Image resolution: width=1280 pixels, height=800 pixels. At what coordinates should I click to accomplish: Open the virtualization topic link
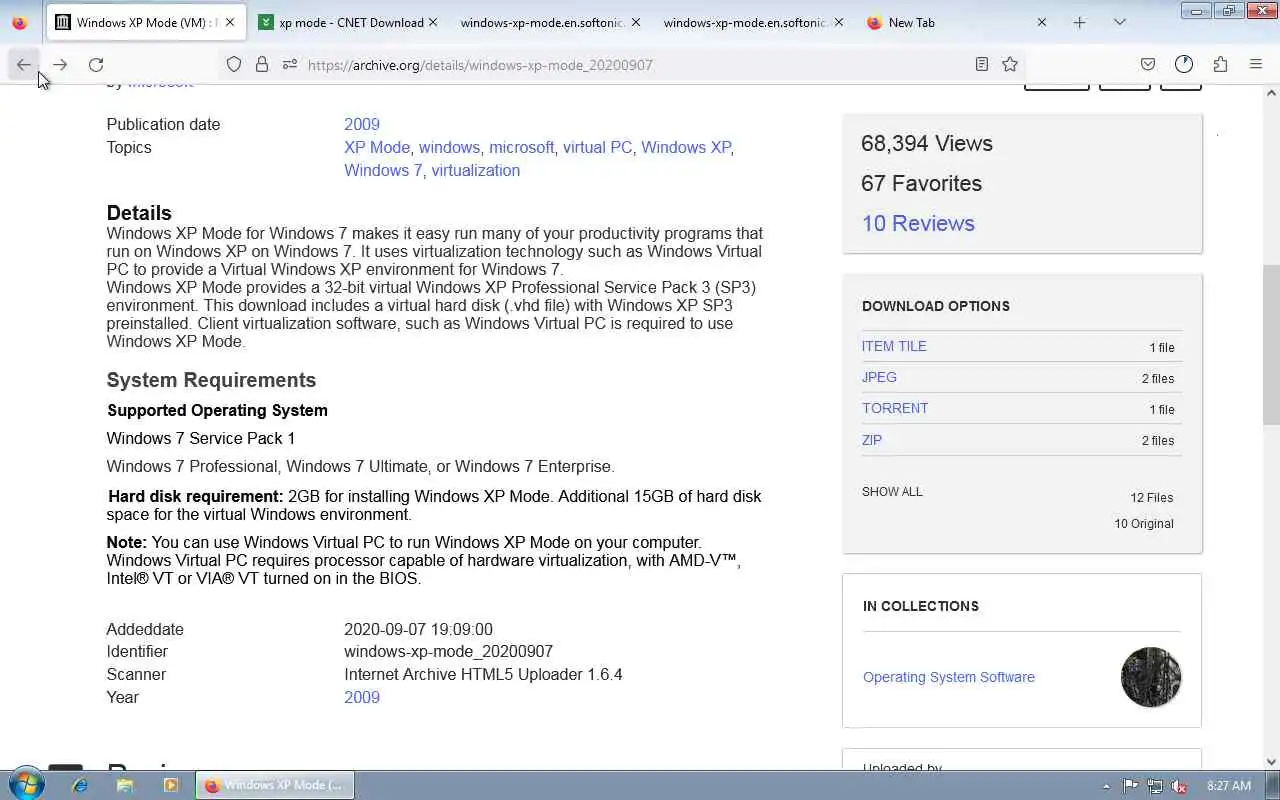[x=475, y=170]
